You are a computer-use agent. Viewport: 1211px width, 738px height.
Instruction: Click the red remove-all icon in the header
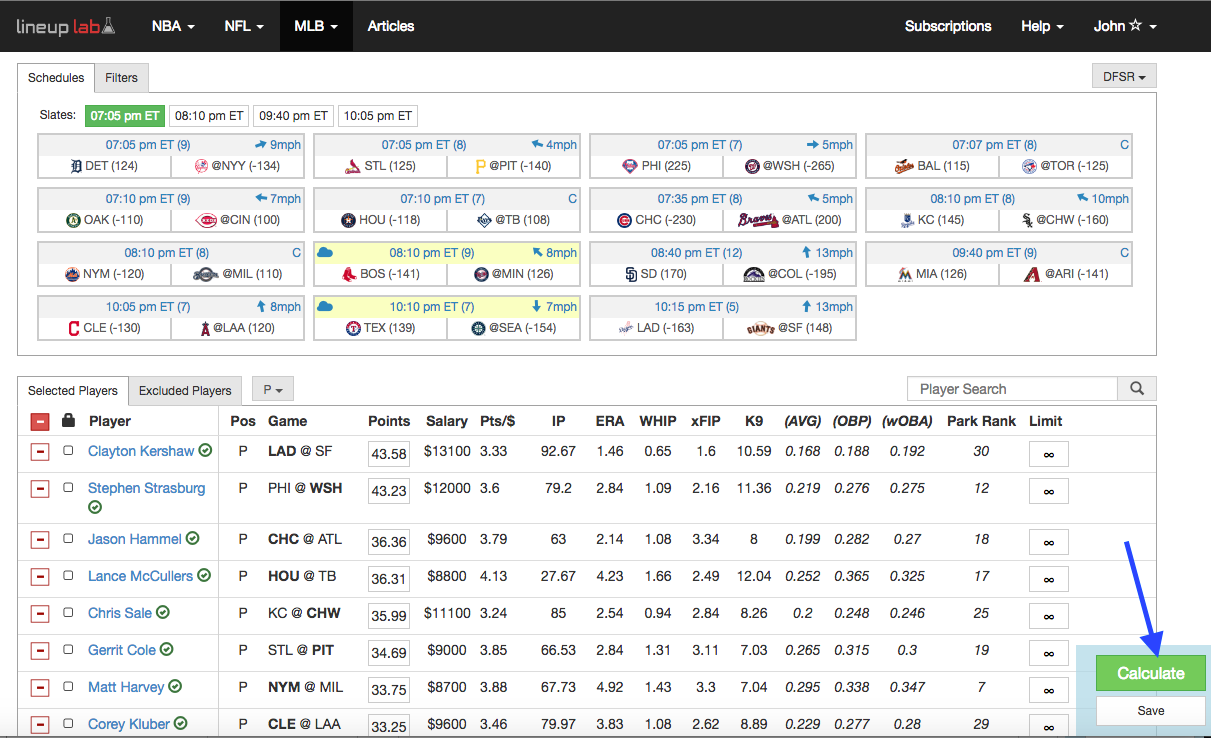point(39,421)
